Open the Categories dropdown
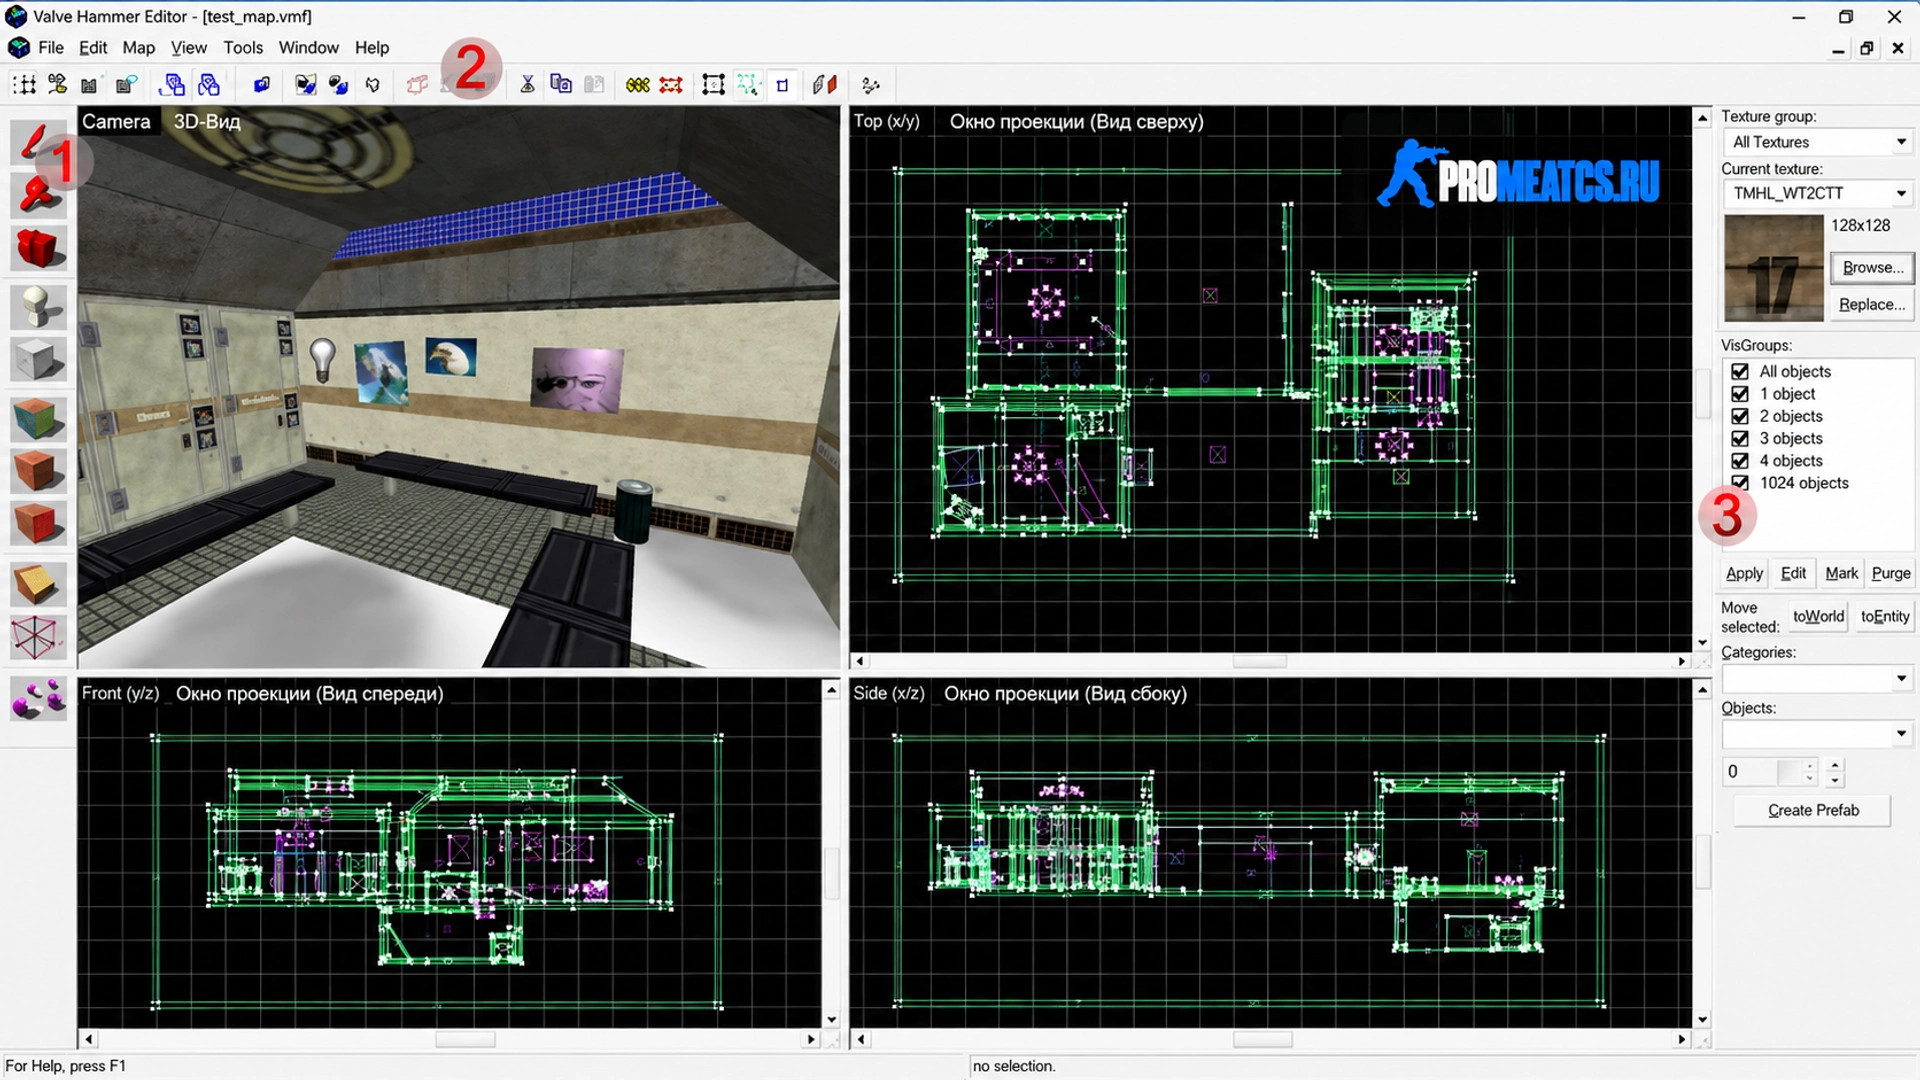Screen dimensions: 1920x1080 (x=1817, y=679)
